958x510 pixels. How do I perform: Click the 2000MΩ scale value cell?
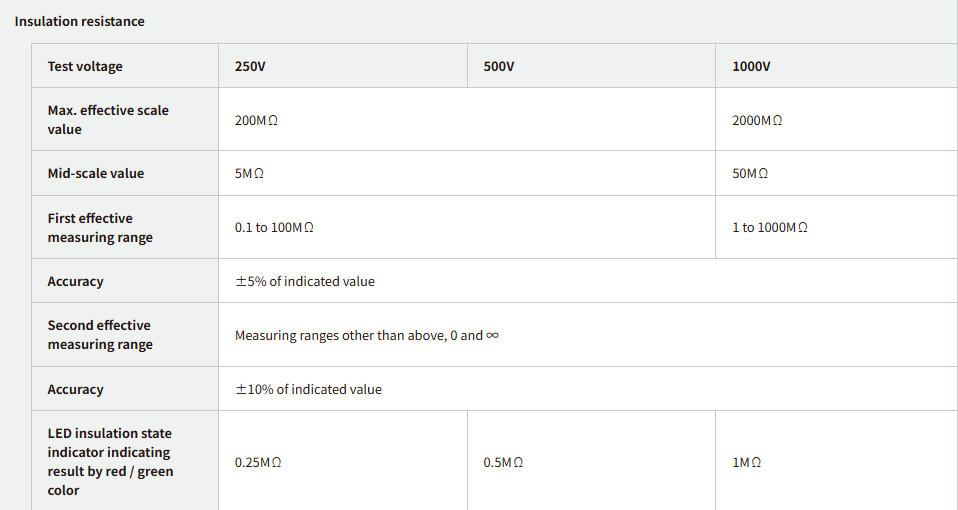(757, 120)
